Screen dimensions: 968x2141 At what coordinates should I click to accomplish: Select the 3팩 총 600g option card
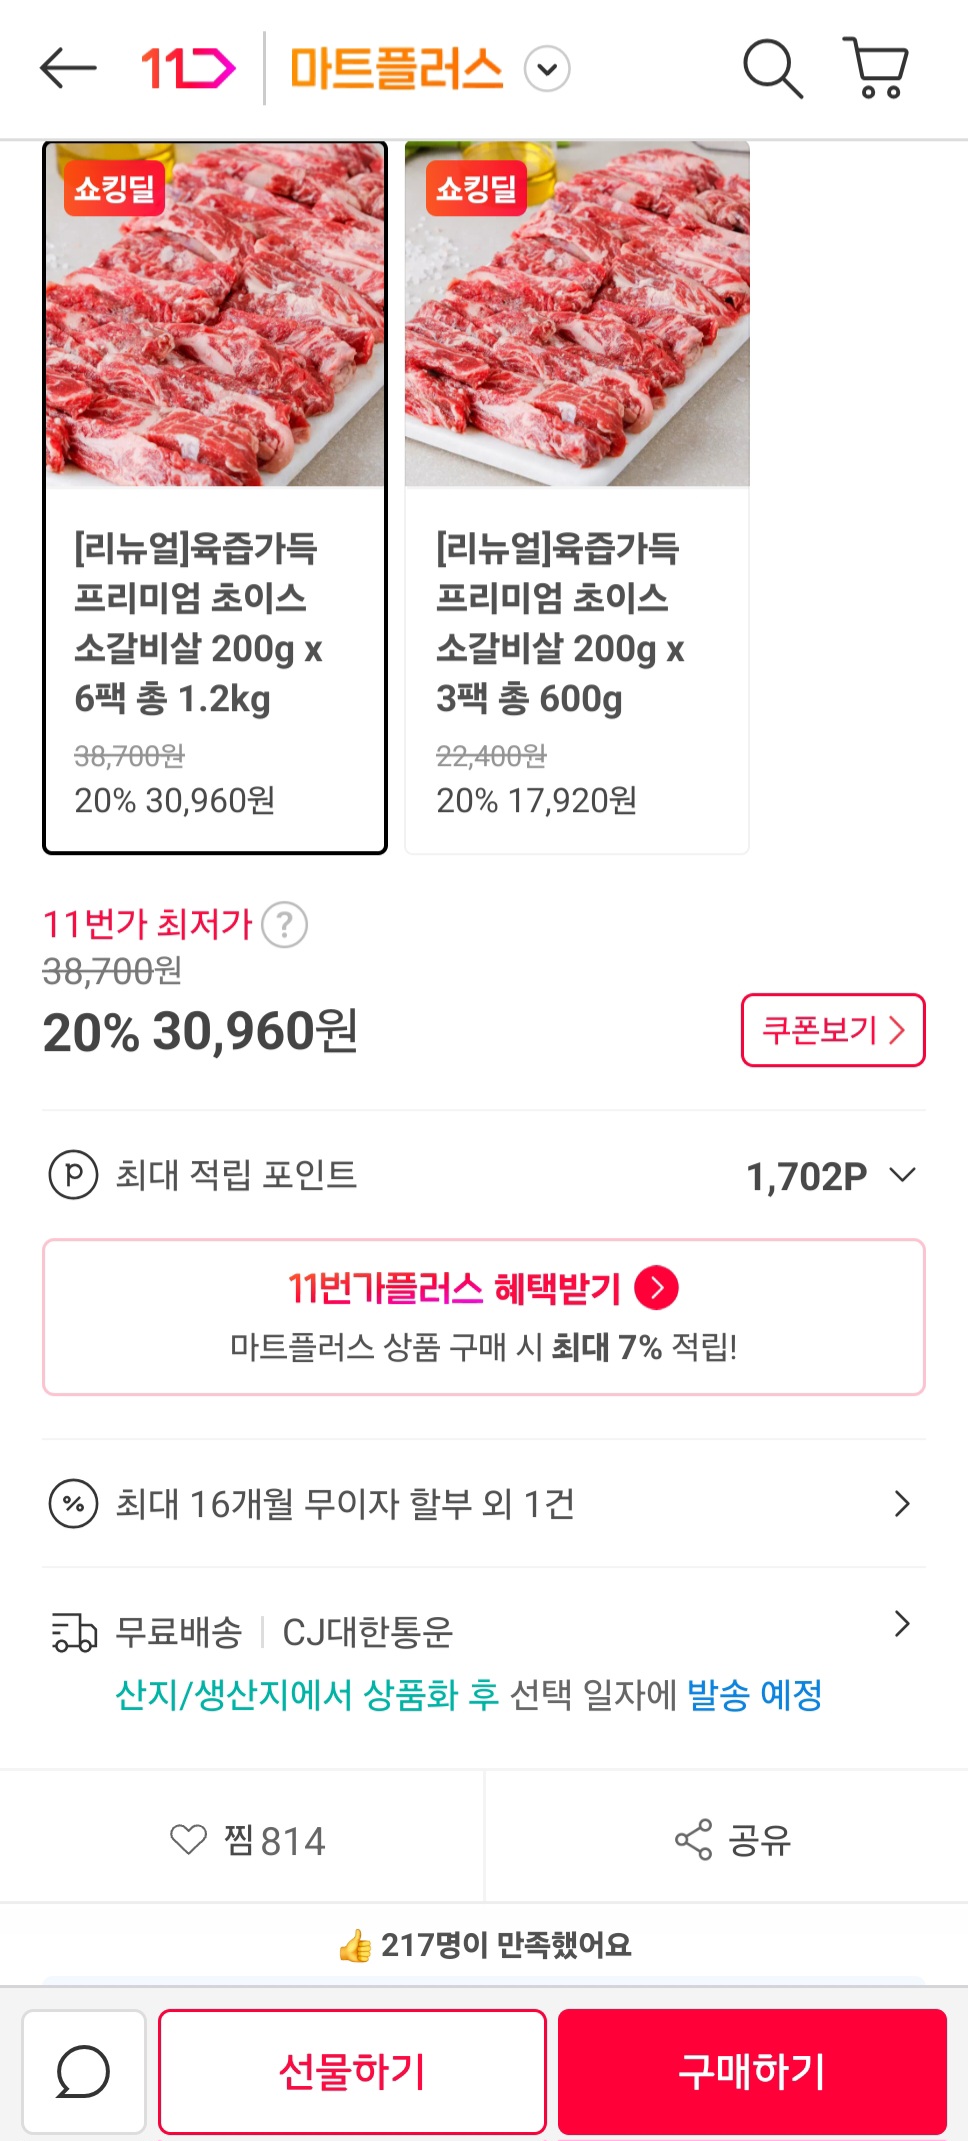point(577,498)
